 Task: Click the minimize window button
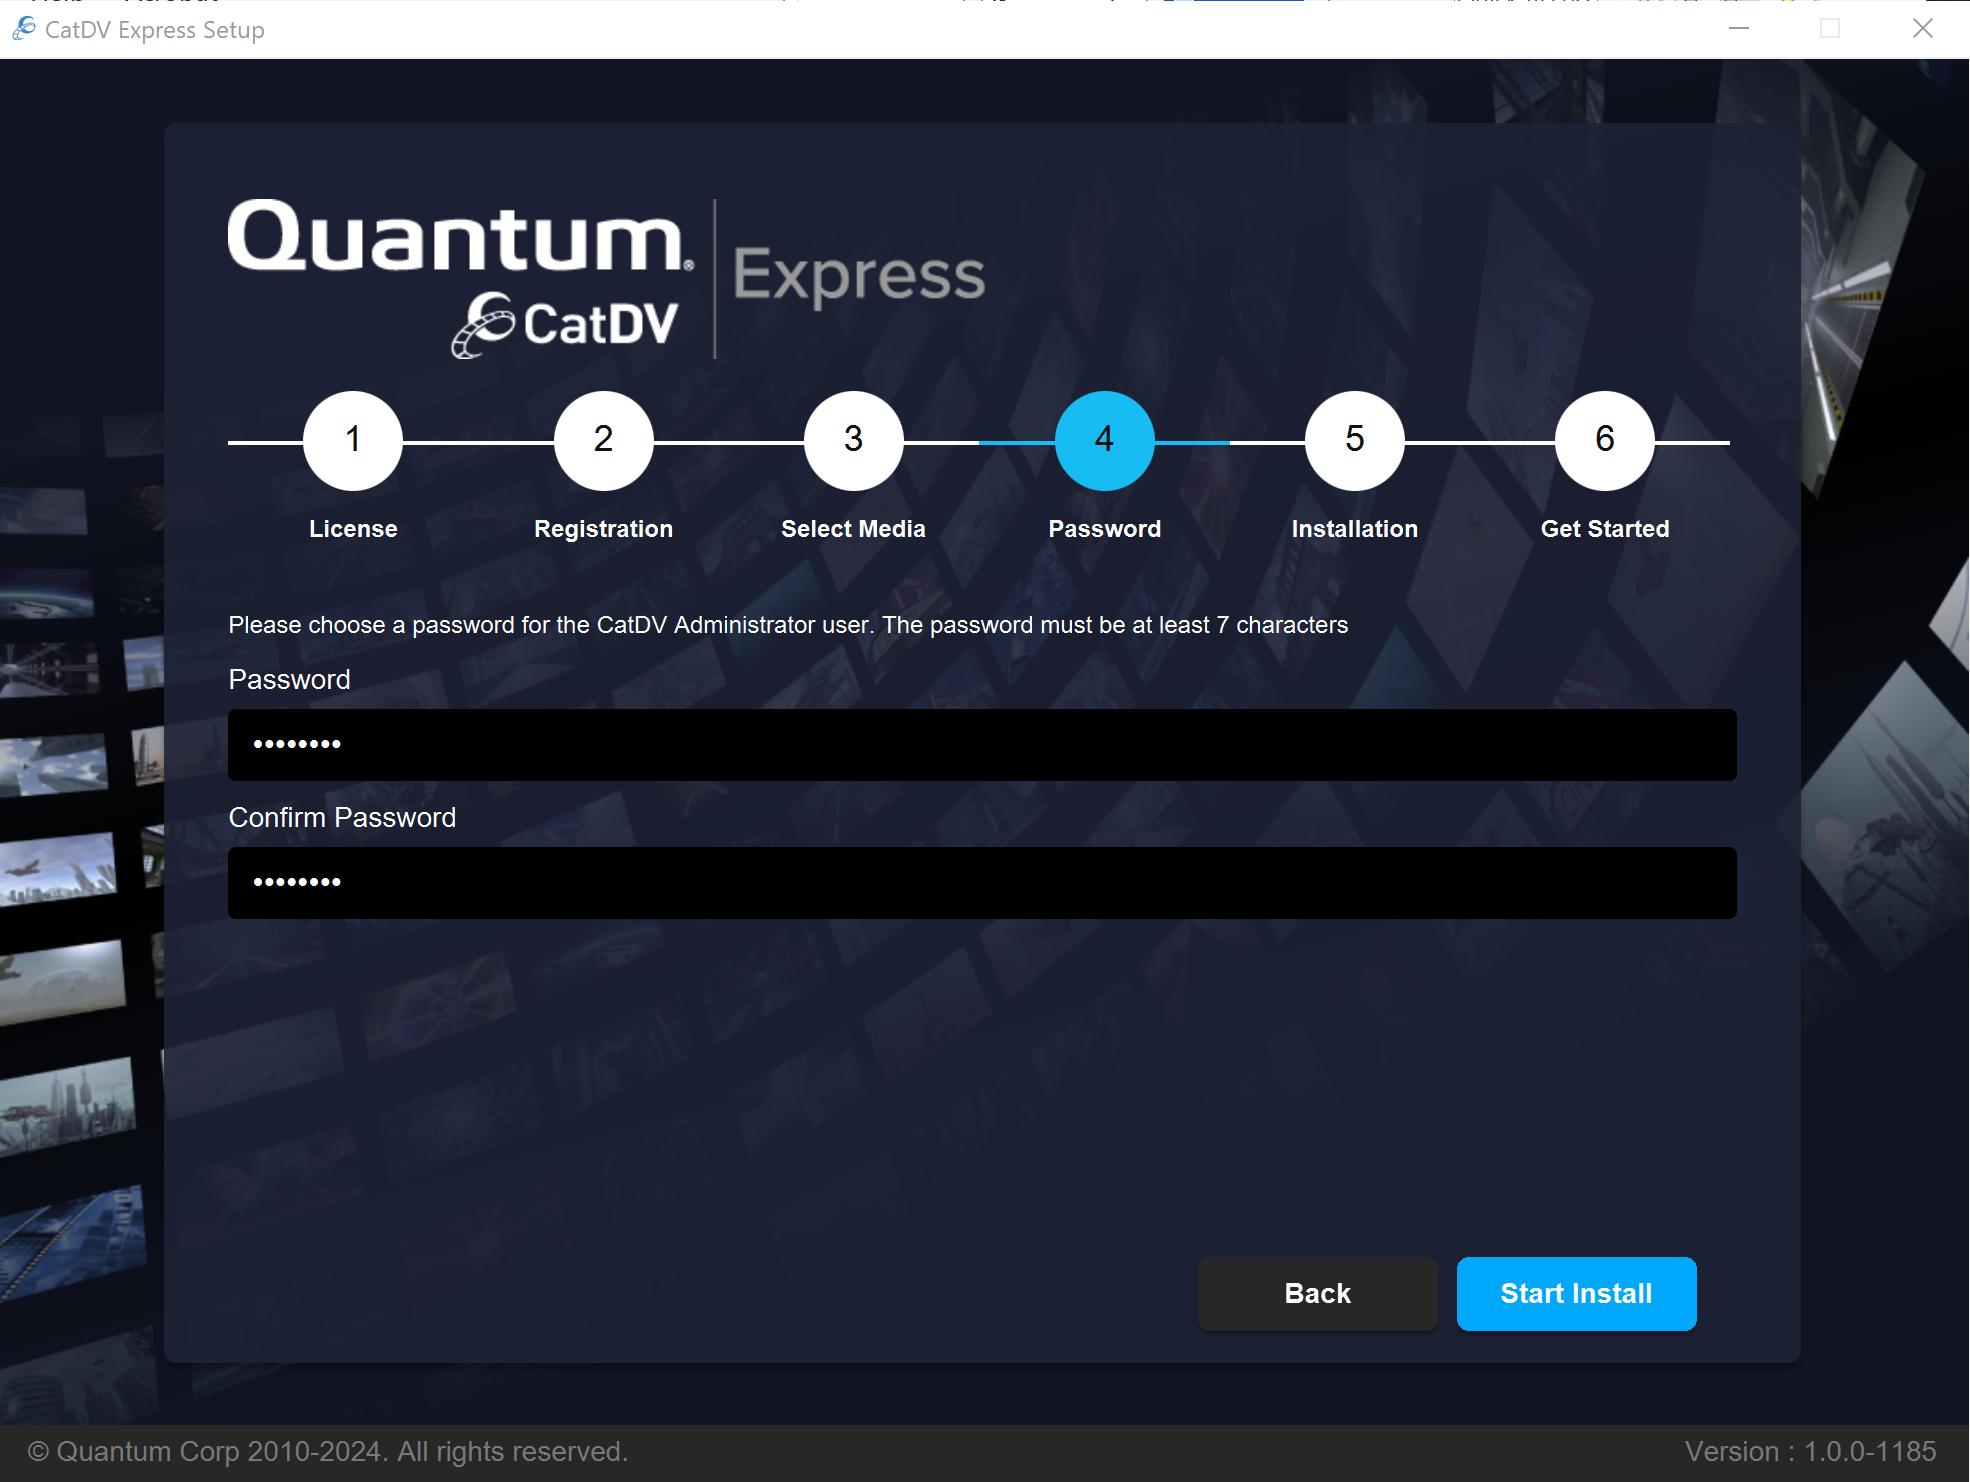point(1738,31)
